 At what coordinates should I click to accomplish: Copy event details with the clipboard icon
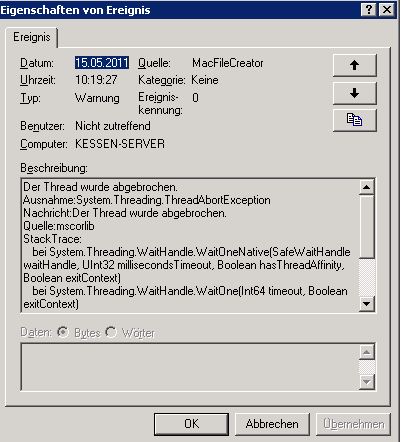tap(355, 120)
